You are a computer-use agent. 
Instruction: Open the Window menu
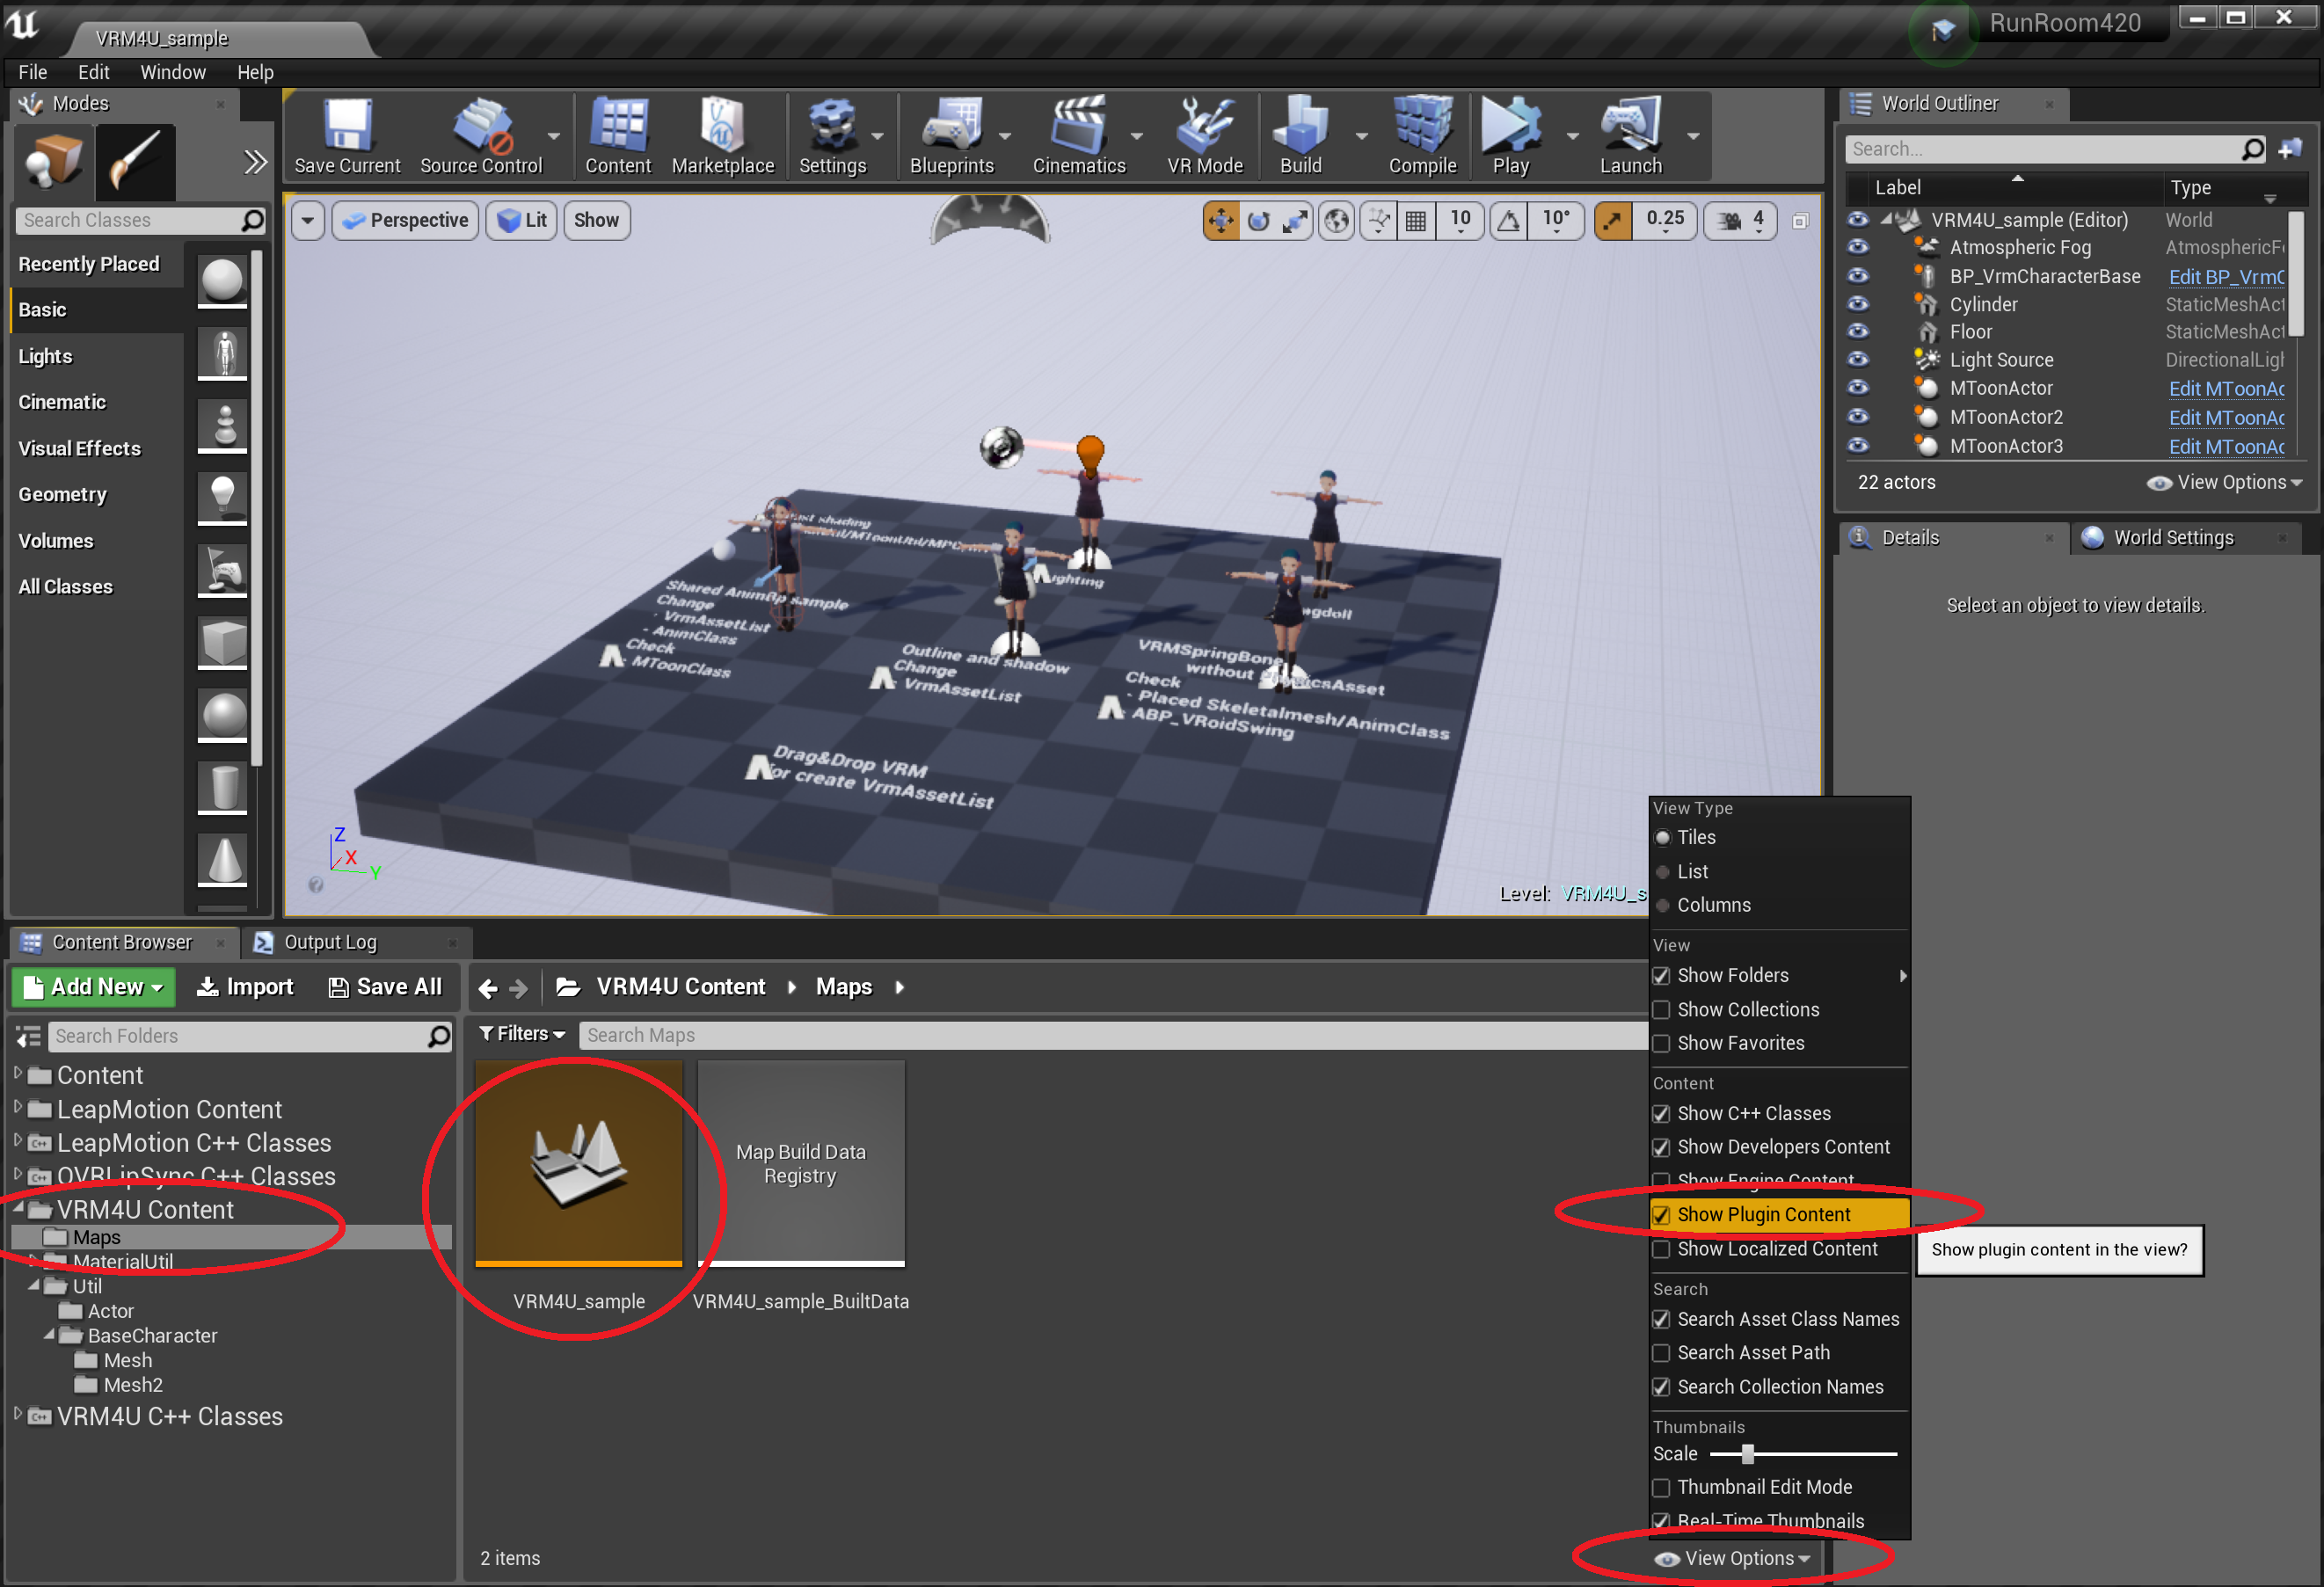click(x=172, y=72)
